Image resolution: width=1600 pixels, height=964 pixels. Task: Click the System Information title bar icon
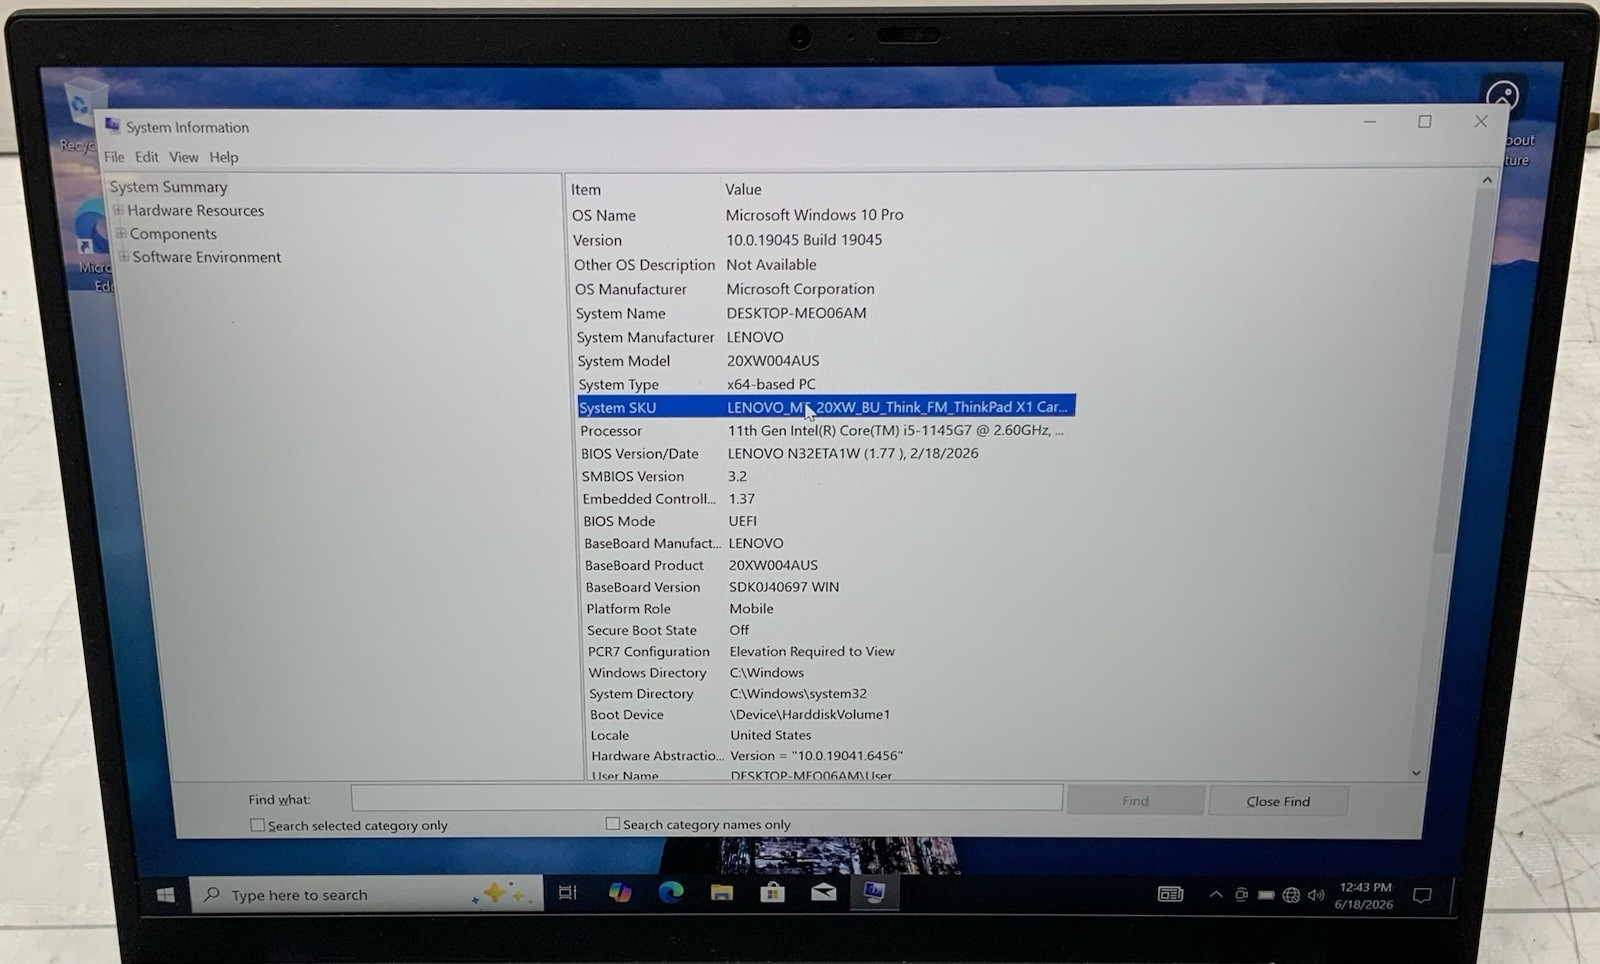tap(112, 126)
